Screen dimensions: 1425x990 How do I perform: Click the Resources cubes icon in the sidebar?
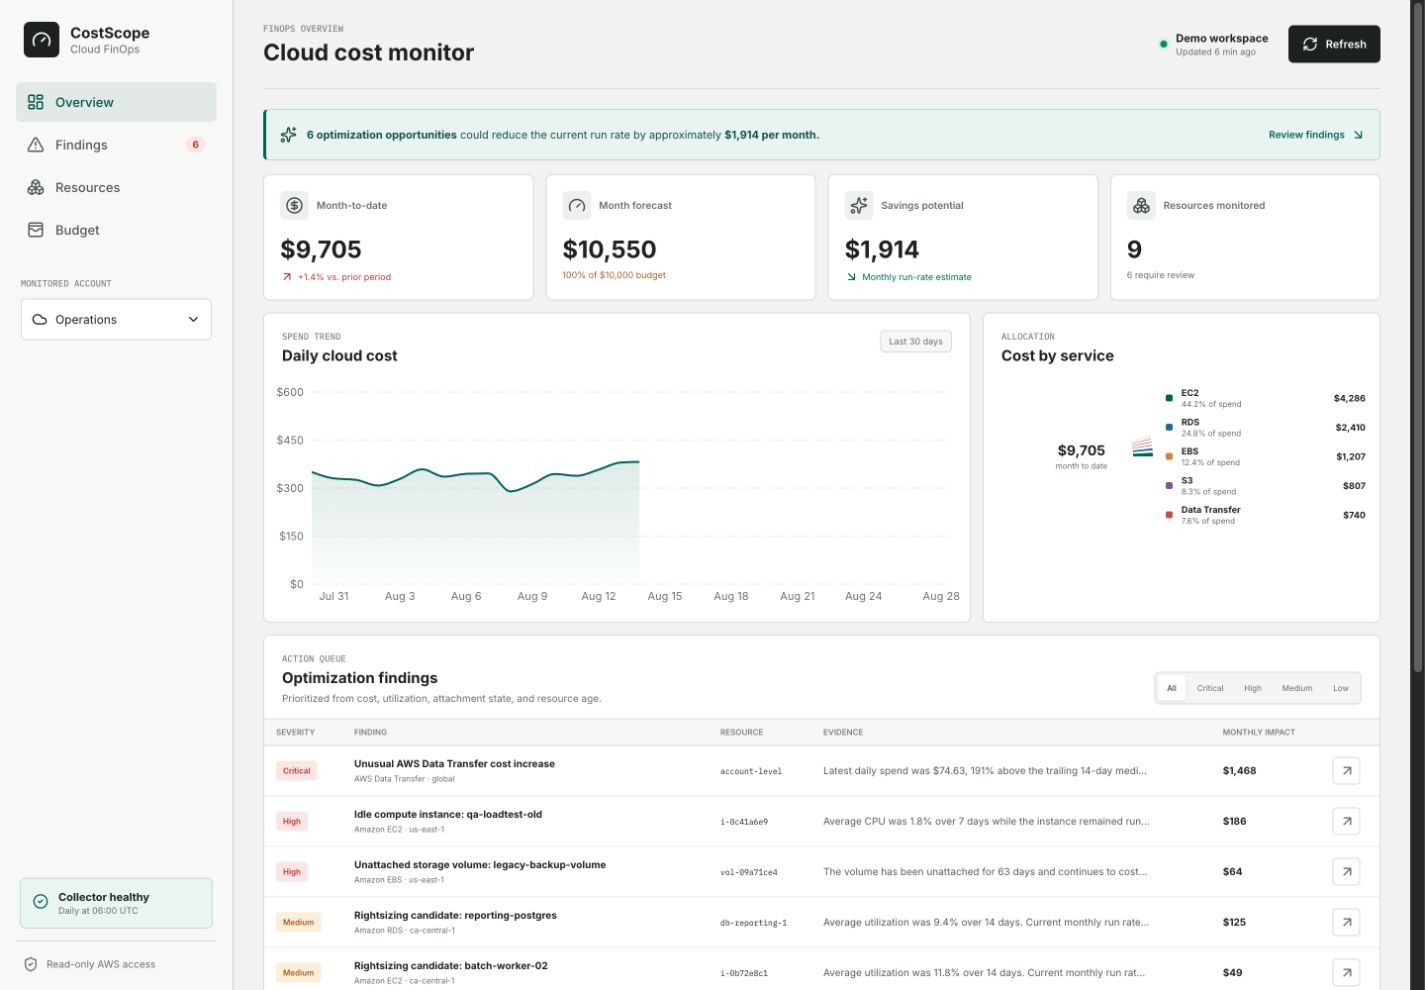36,187
